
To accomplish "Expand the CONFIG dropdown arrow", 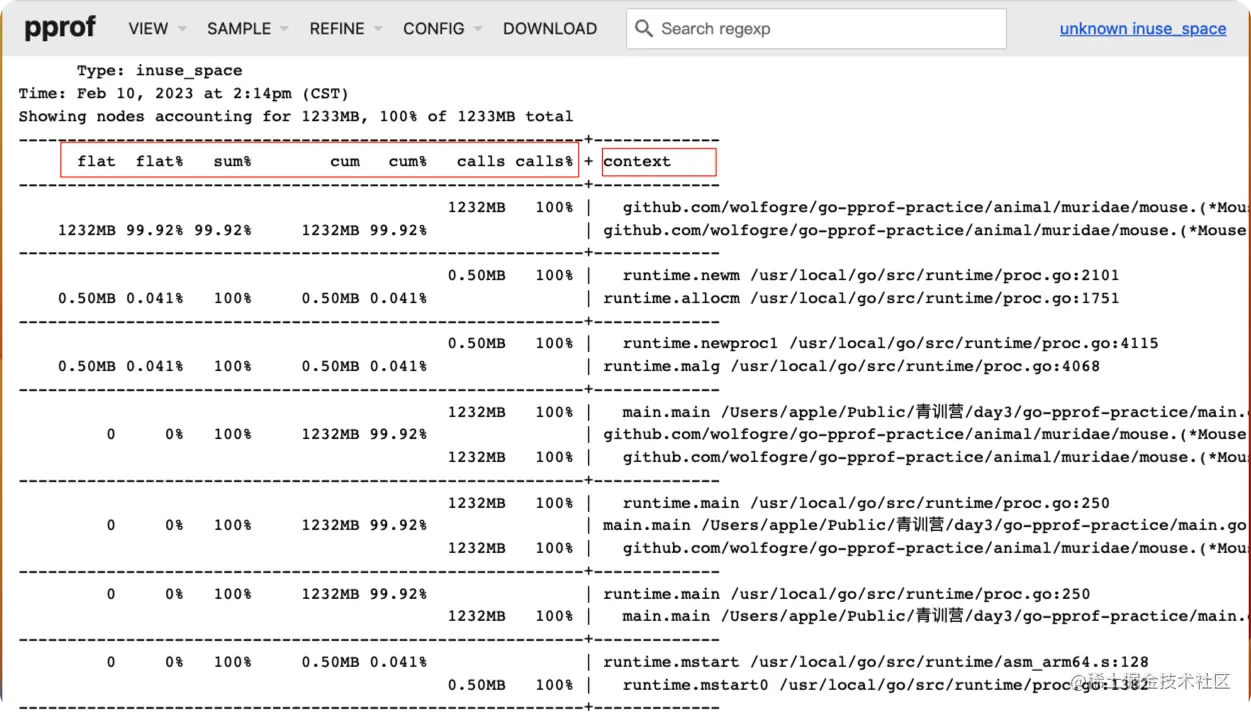I will click(477, 29).
